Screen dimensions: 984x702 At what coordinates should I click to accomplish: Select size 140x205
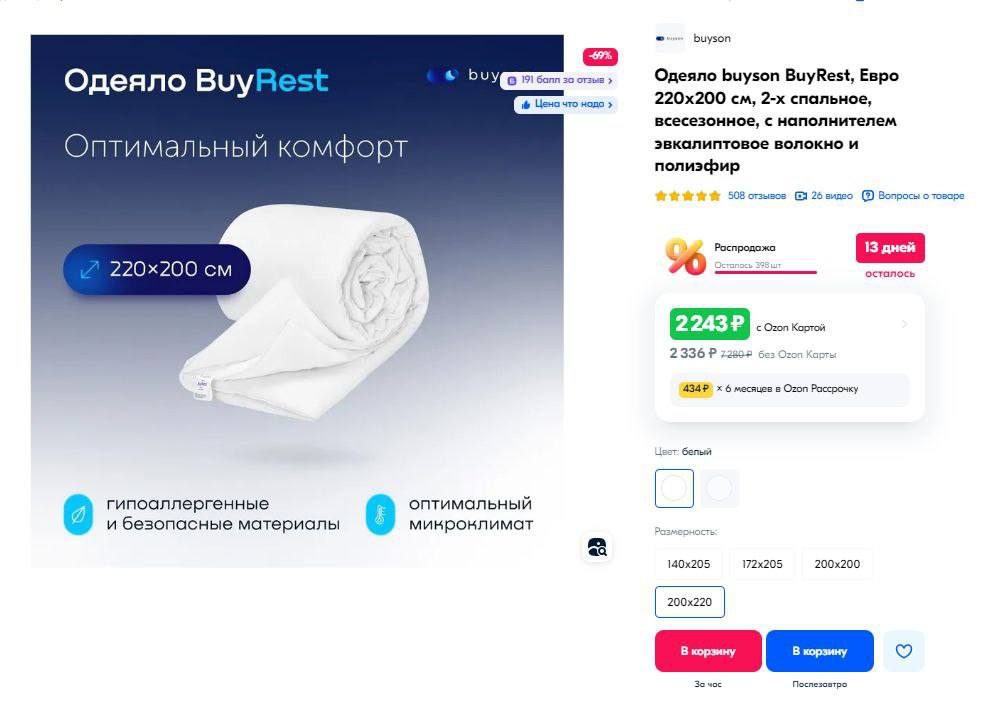coord(688,564)
